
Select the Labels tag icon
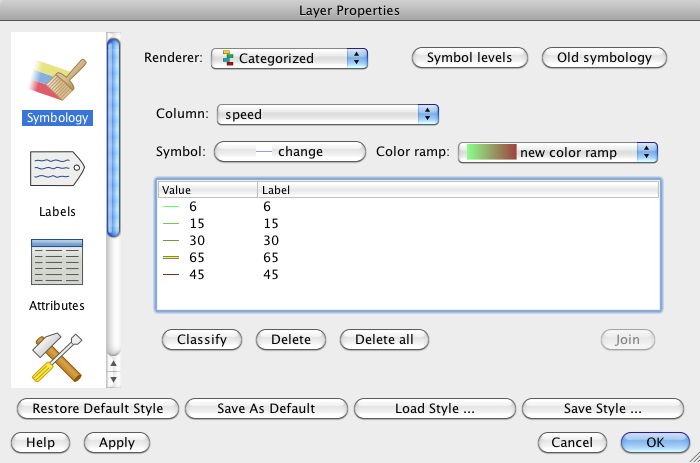coord(57,168)
